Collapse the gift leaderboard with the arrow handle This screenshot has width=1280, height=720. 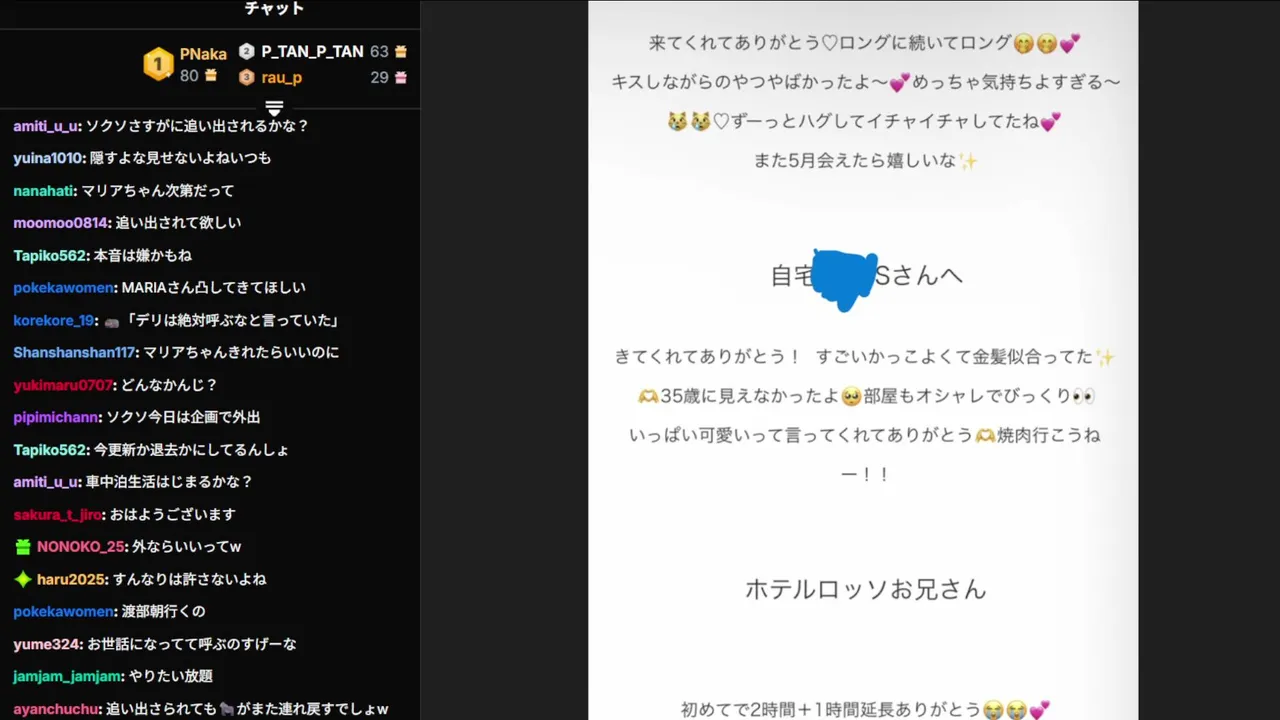pyautogui.click(x=275, y=107)
